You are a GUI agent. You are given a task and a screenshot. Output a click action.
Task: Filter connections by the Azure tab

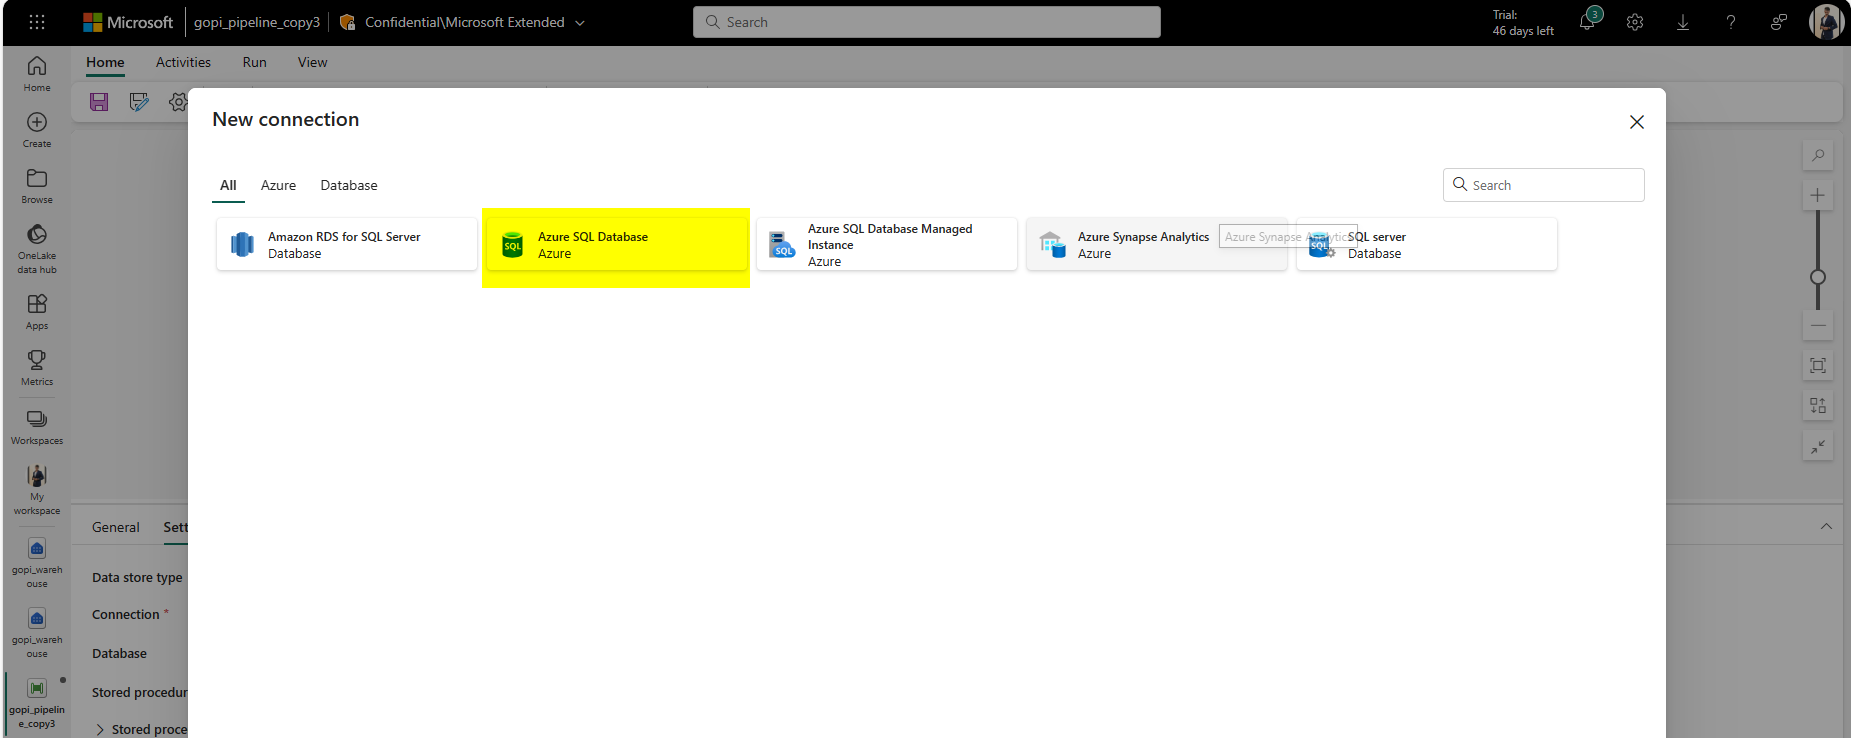pyautogui.click(x=278, y=185)
